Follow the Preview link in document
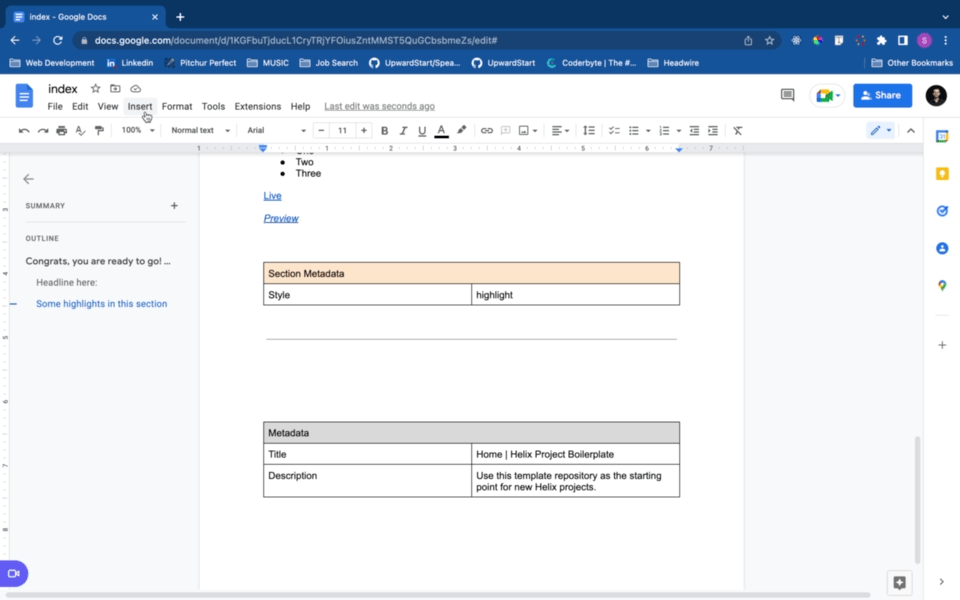Image resolution: width=960 pixels, height=600 pixels. point(281,218)
